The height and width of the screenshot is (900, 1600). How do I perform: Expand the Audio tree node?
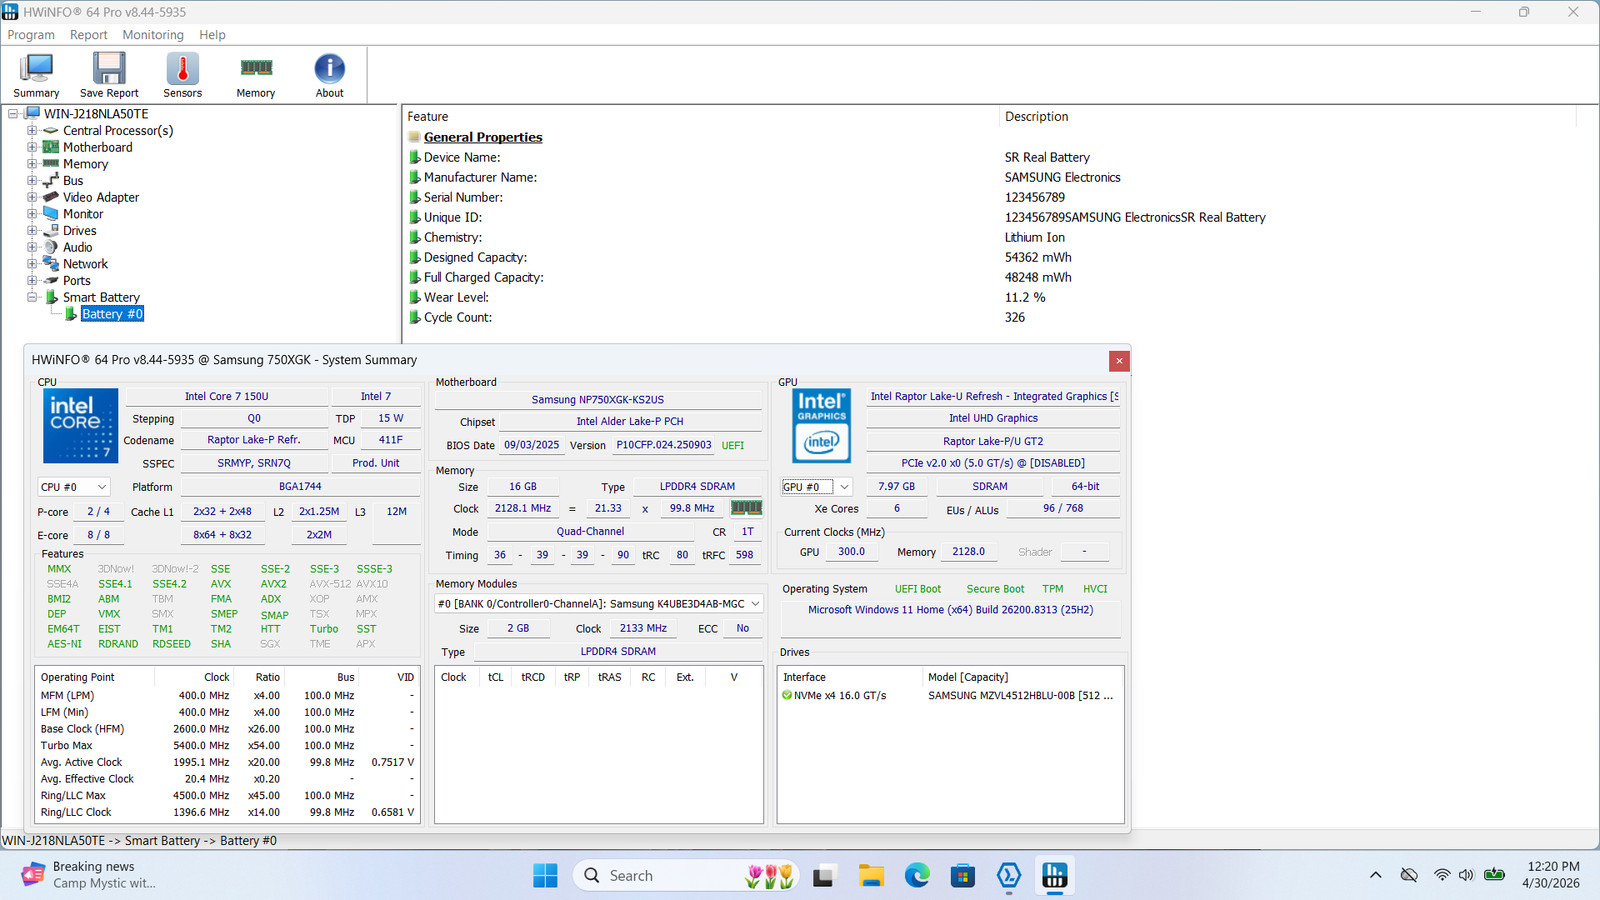32,247
